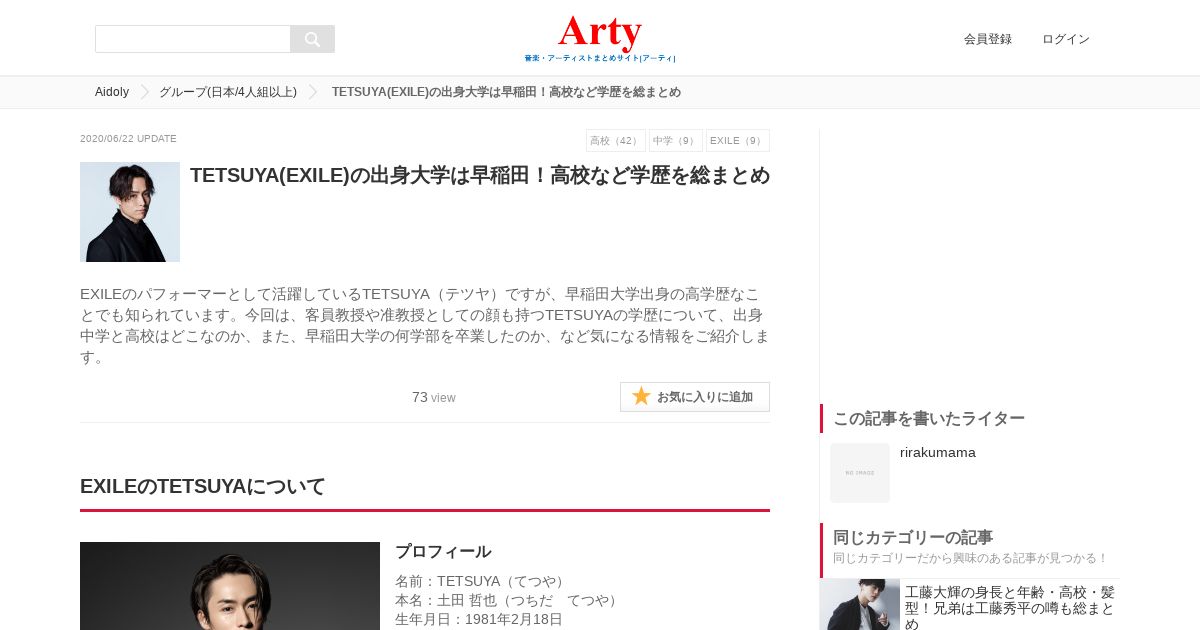Click 工藤大輝 related article thumbnail
Screen dimensions: 1200x630
[x=860, y=604]
